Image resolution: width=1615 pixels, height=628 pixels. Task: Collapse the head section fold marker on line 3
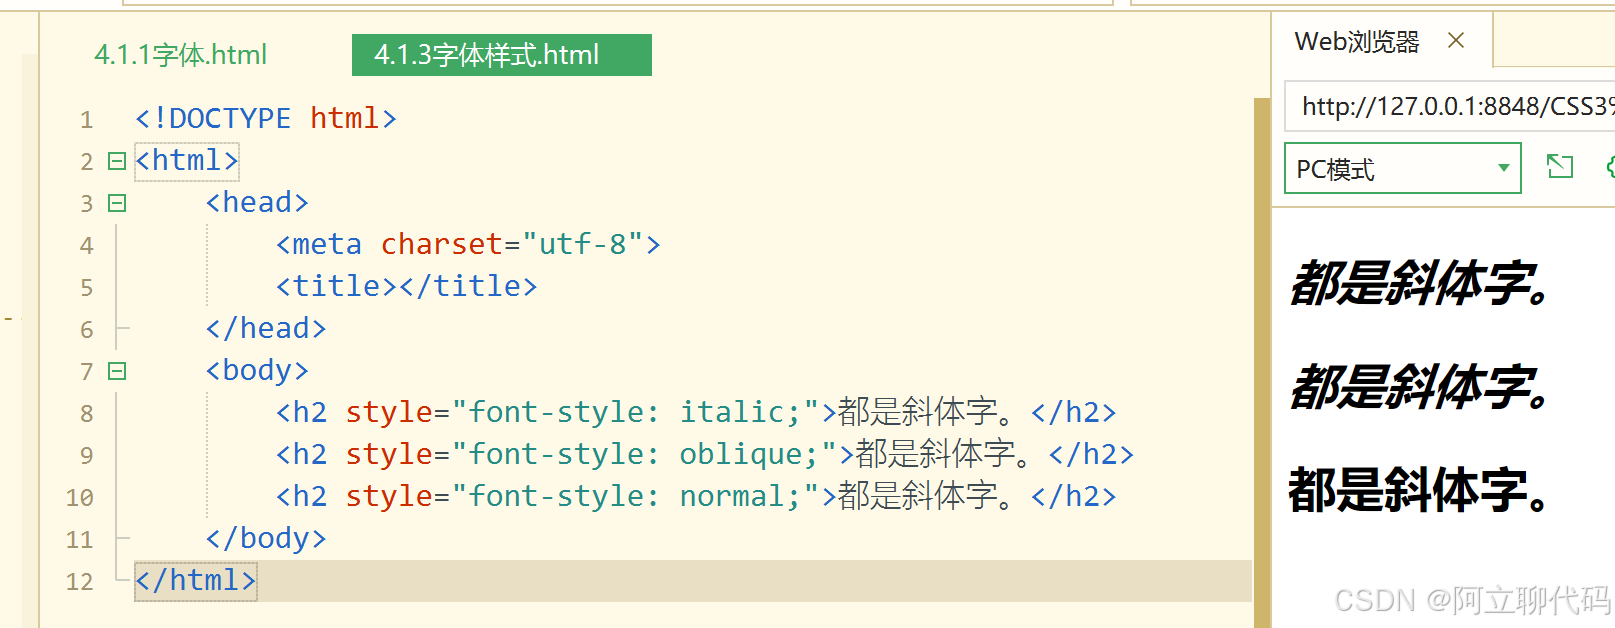(116, 202)
